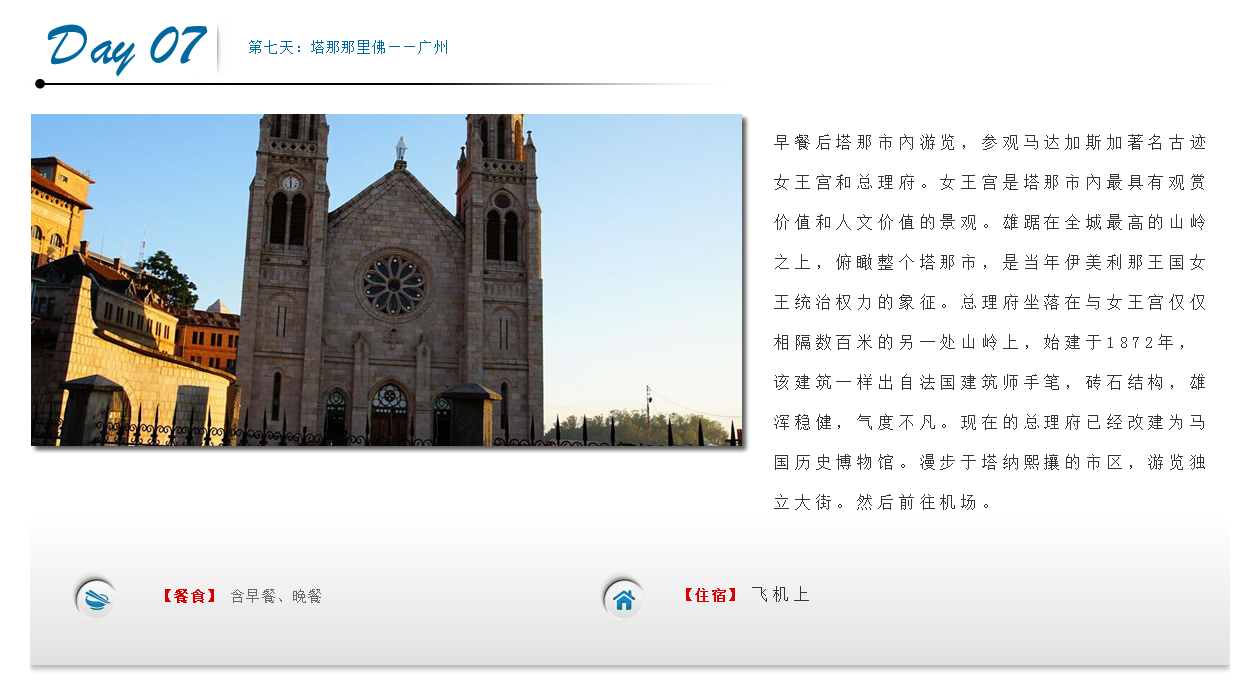The width and height of the screenshot is (1260, 687).
Task: Click the rose window on the cathedral
Action: point(393,285)
